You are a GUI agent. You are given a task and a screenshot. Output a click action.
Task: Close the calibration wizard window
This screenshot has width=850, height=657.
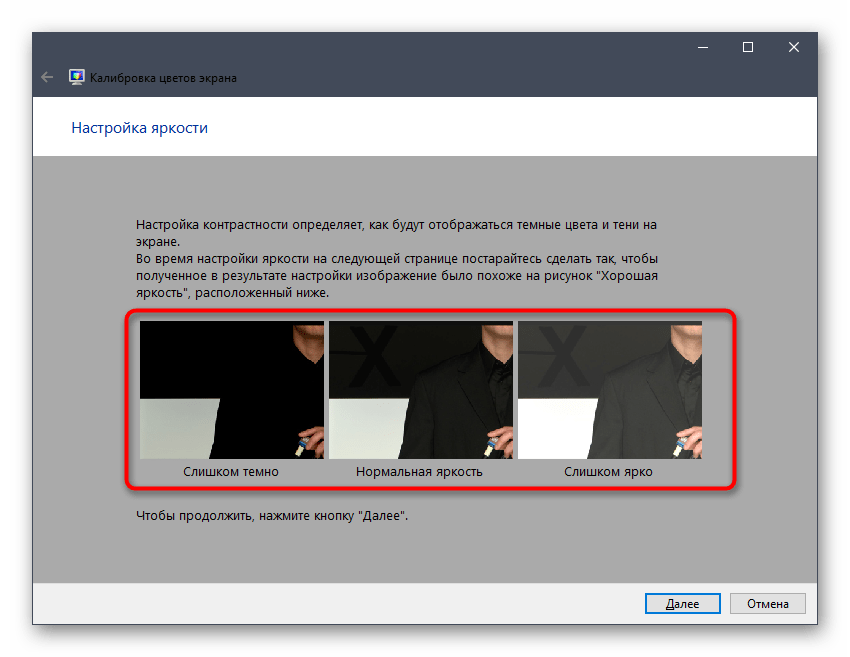[x=793, y=47]
